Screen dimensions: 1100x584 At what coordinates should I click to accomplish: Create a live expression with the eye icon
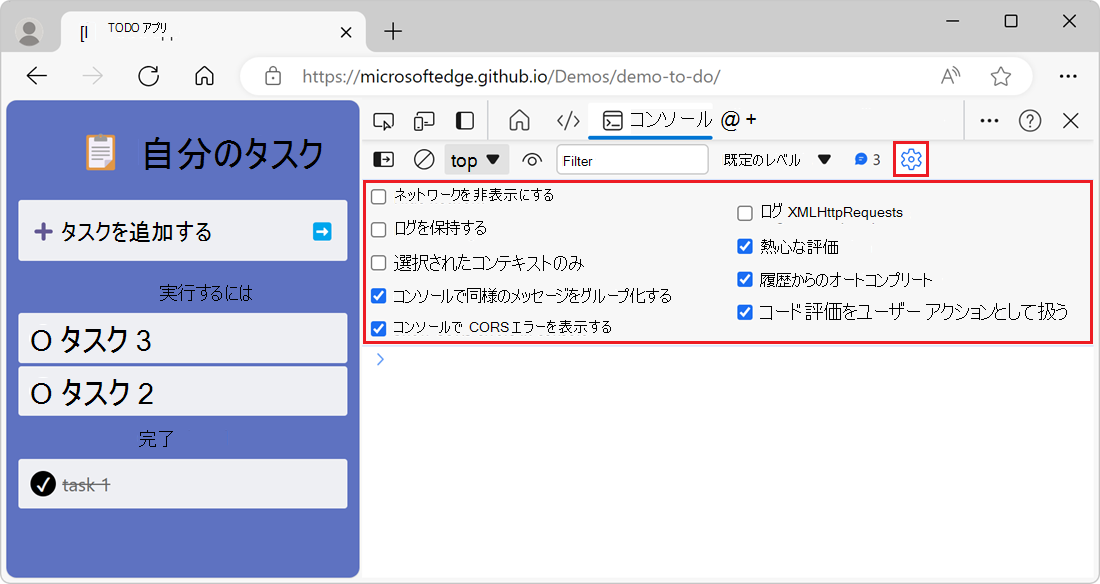click(532, 159)
